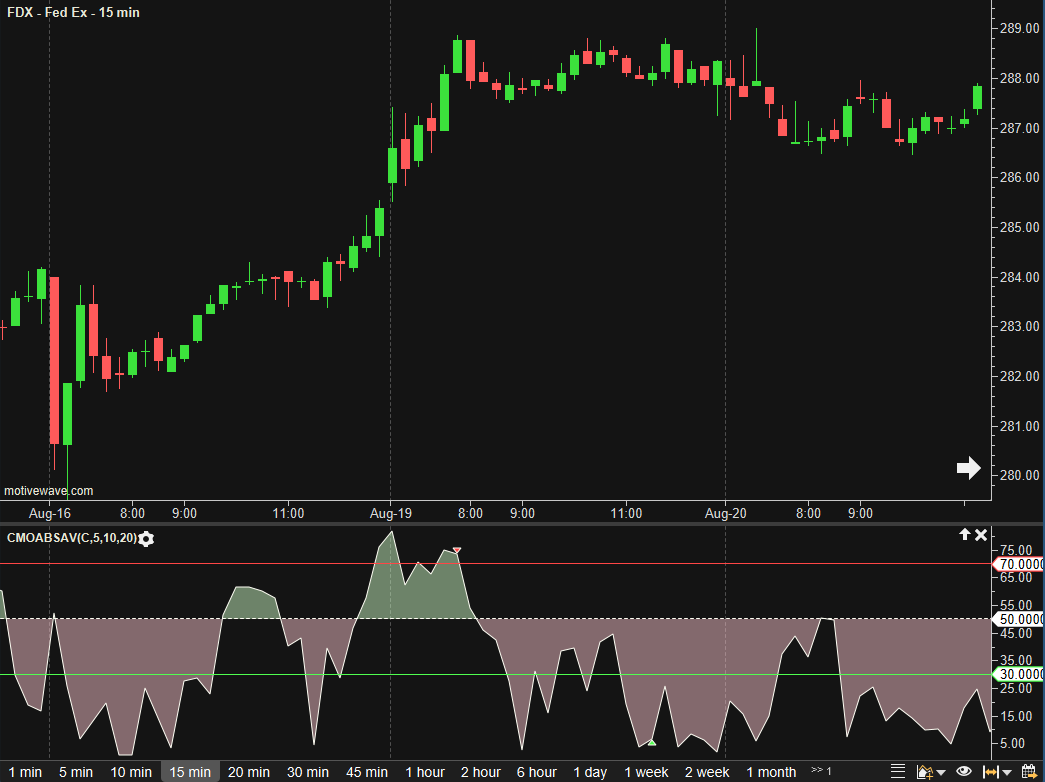Click the bar spacing width icon

click(x=989, y=772)
